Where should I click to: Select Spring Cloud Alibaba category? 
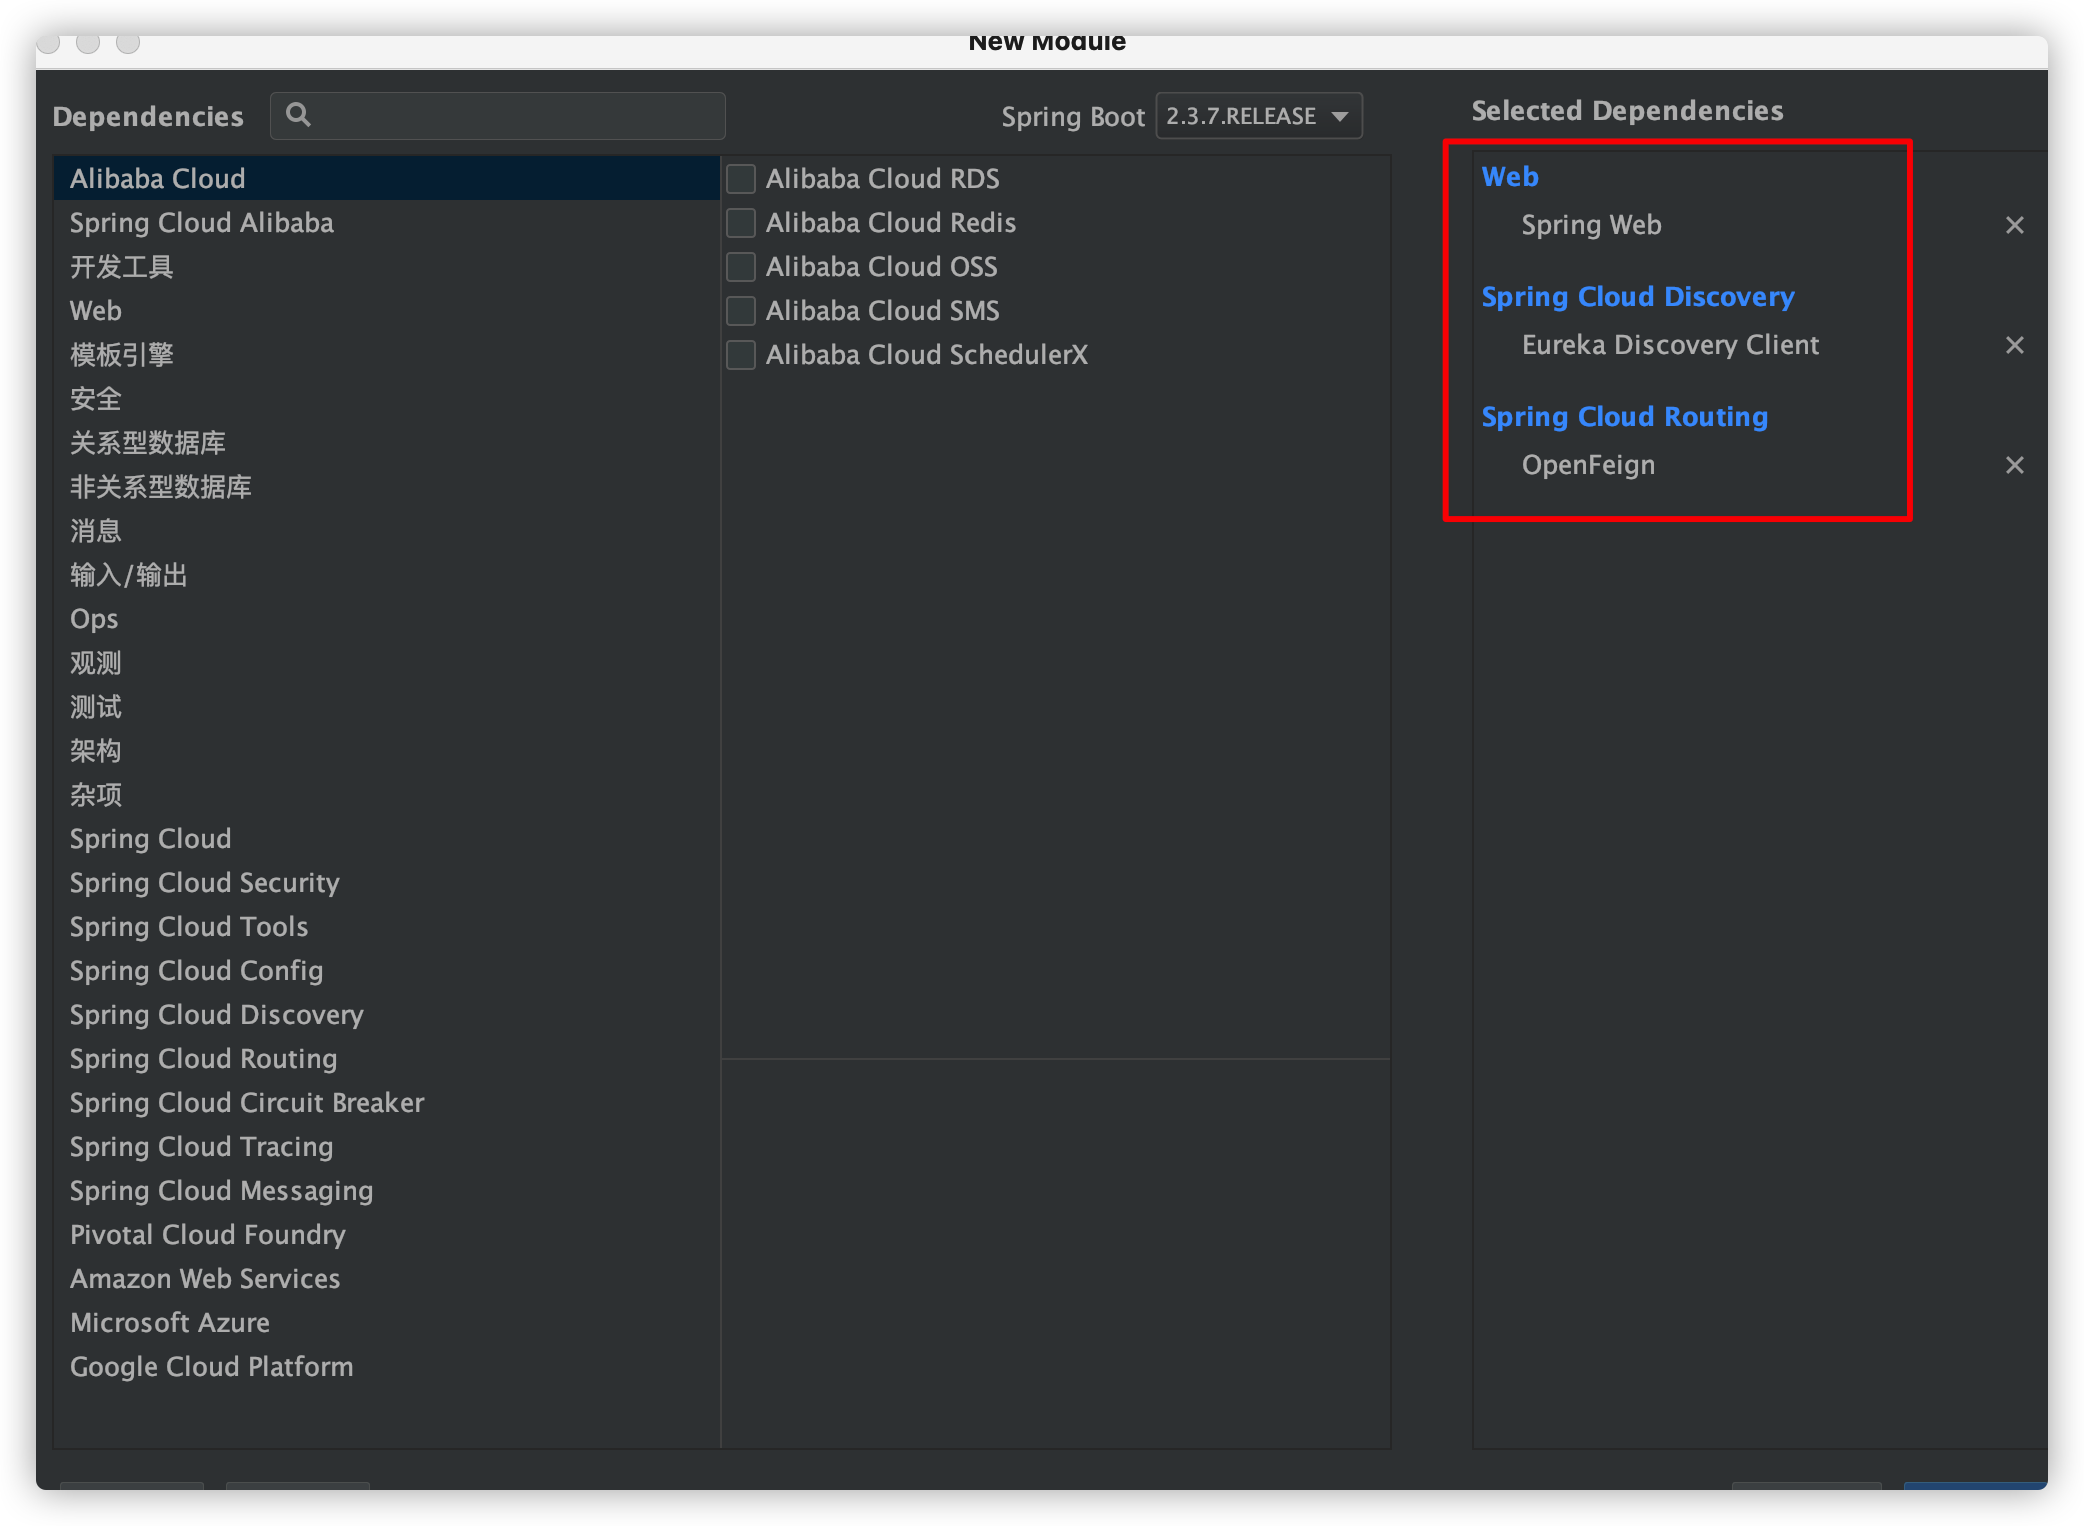tap(386, 223)
